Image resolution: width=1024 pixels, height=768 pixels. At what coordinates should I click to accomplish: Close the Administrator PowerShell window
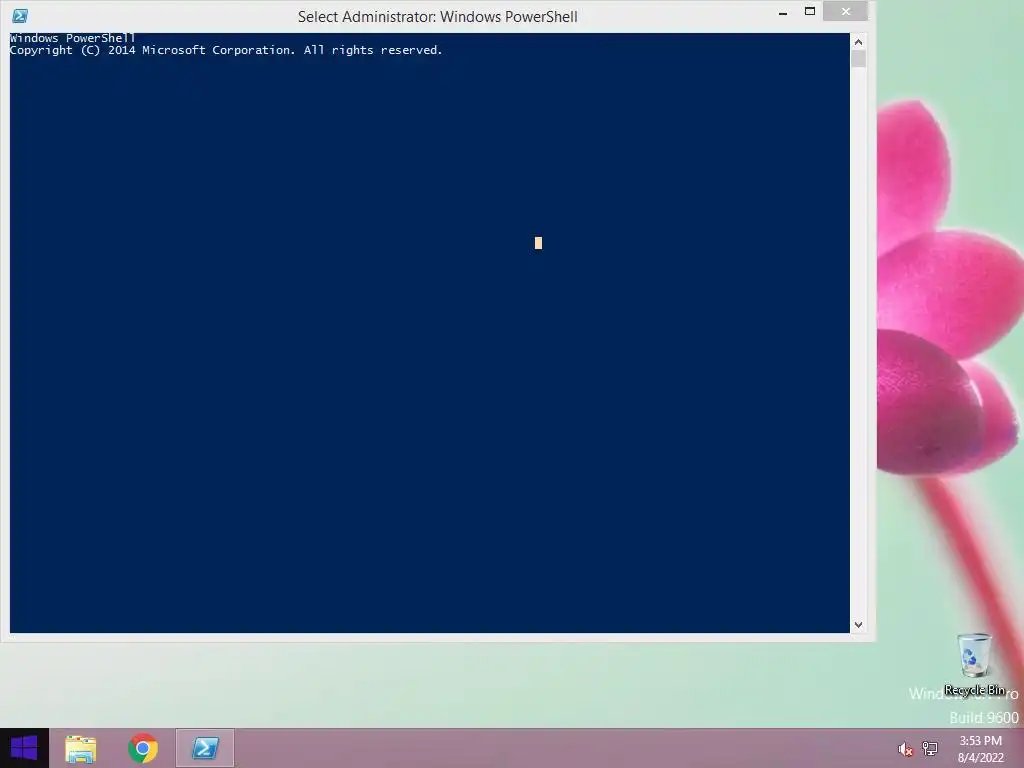pos(846,12)
